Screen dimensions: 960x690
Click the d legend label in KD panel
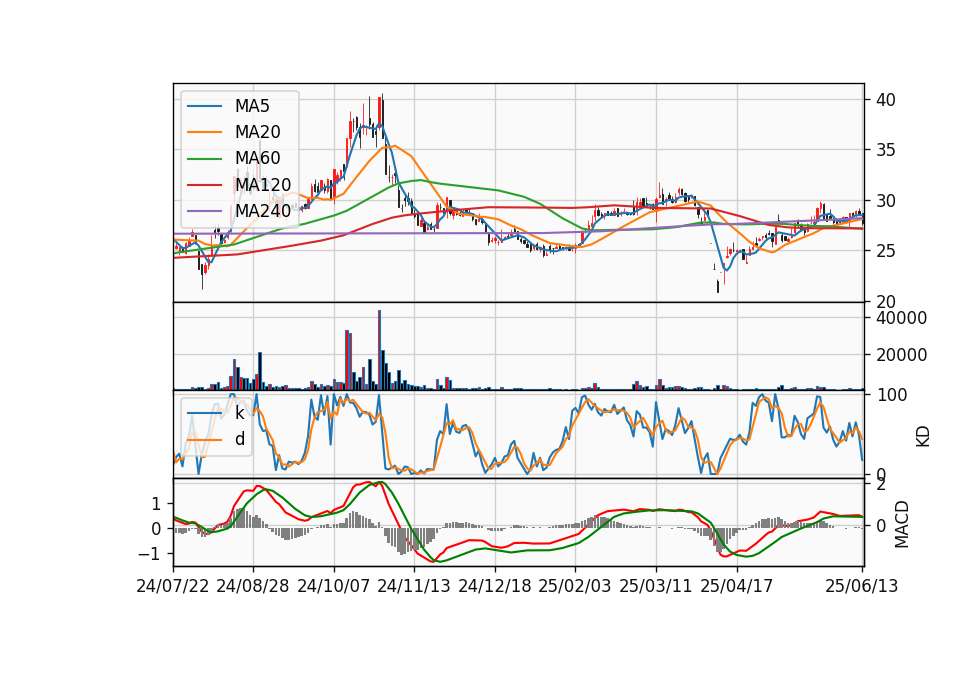point(240,440)
